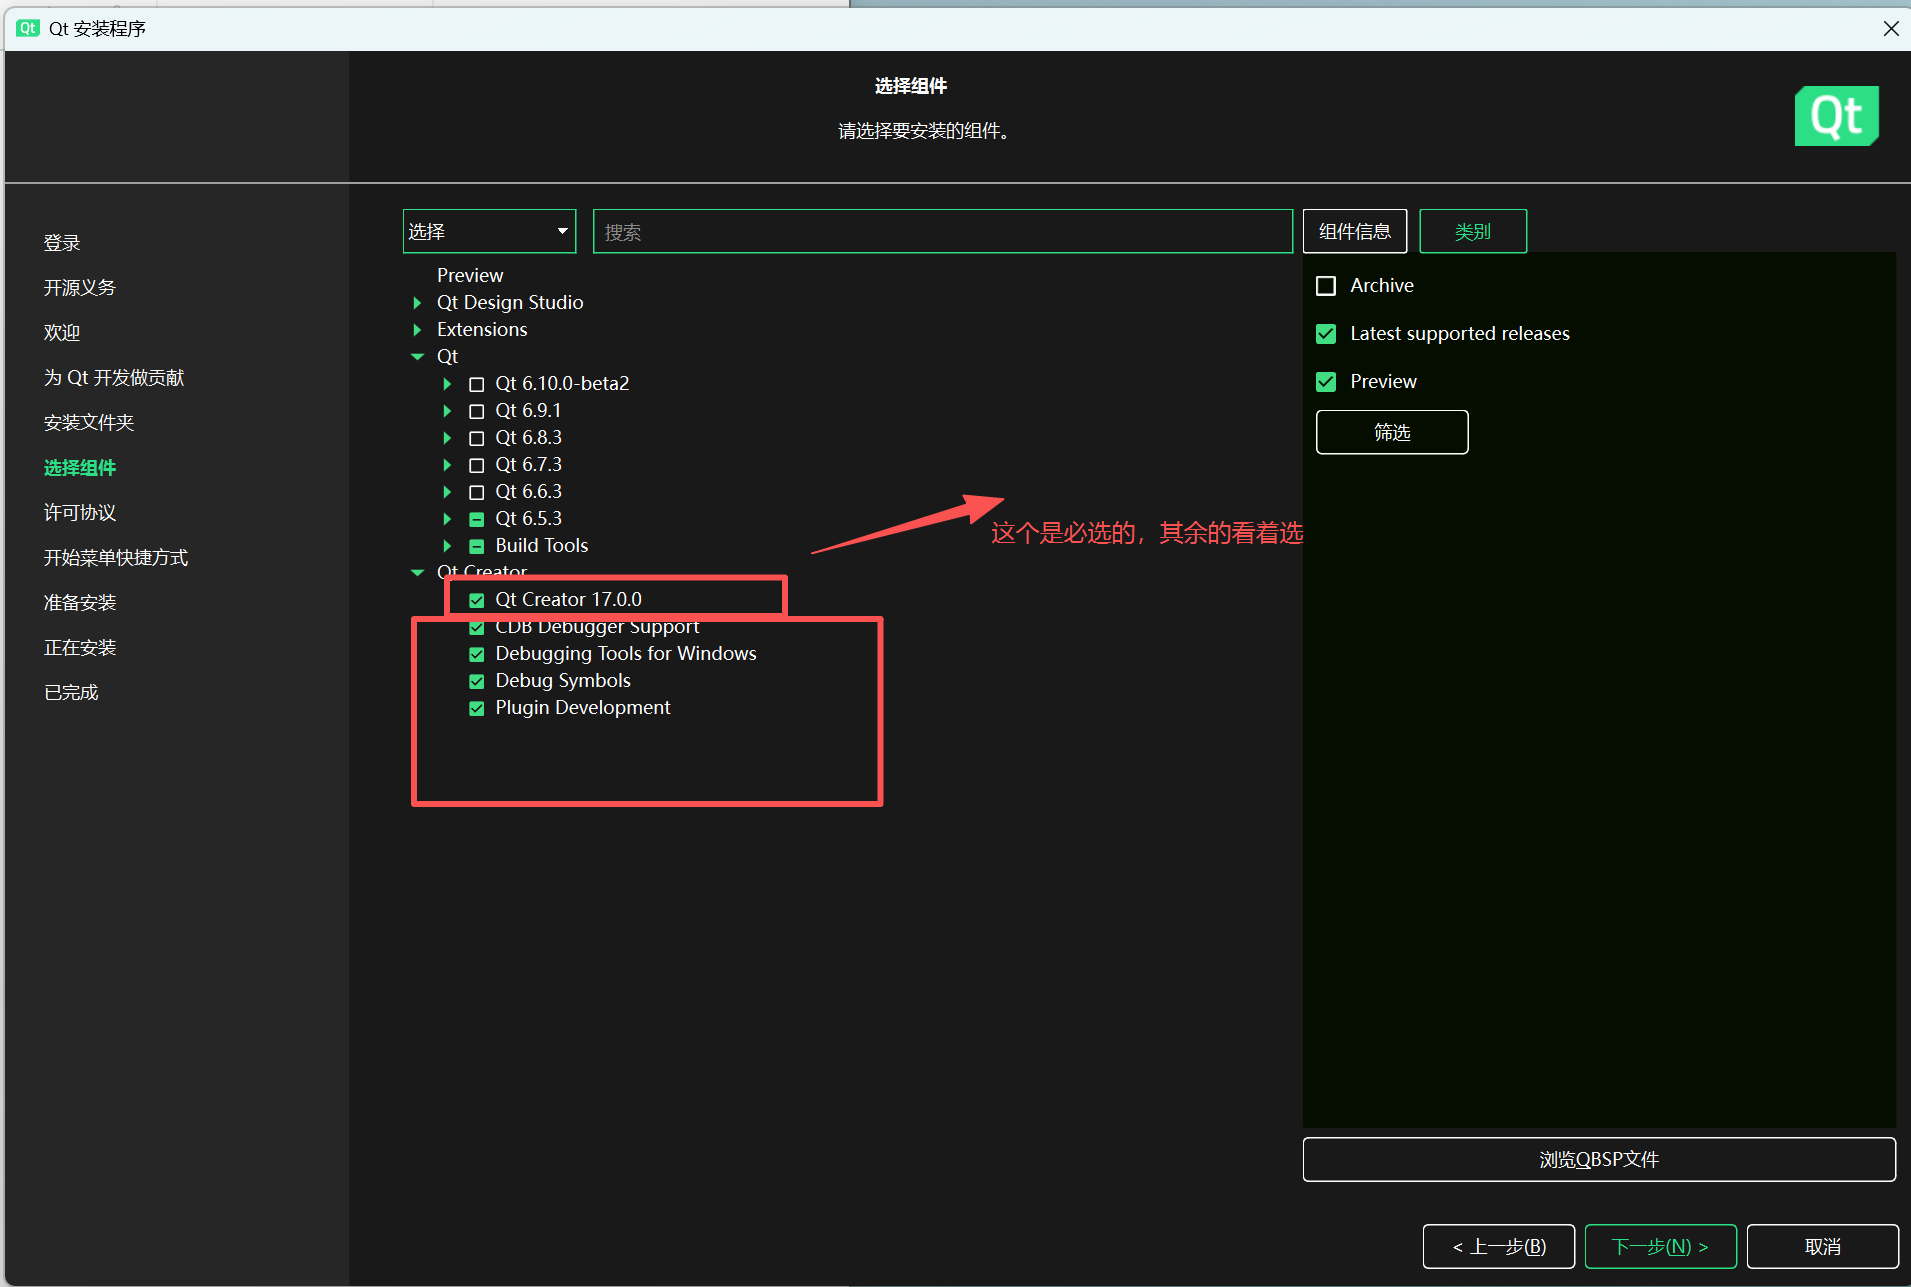Cancel installation with 取消
Screen dimensions: 1911x1287
[x=1822, y=1246]
